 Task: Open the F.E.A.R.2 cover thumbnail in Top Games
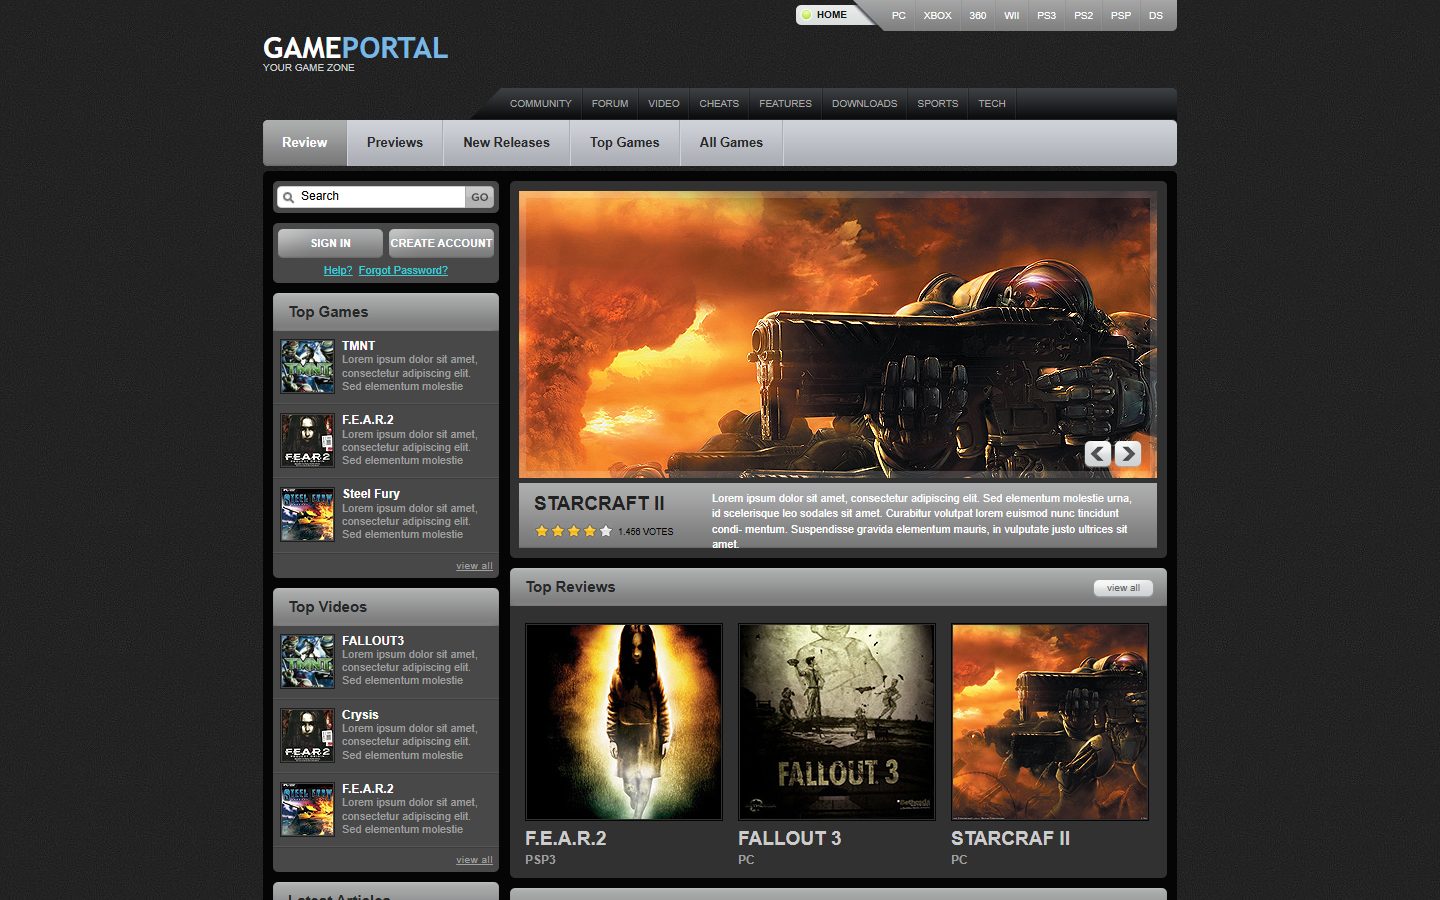point(308,440)
